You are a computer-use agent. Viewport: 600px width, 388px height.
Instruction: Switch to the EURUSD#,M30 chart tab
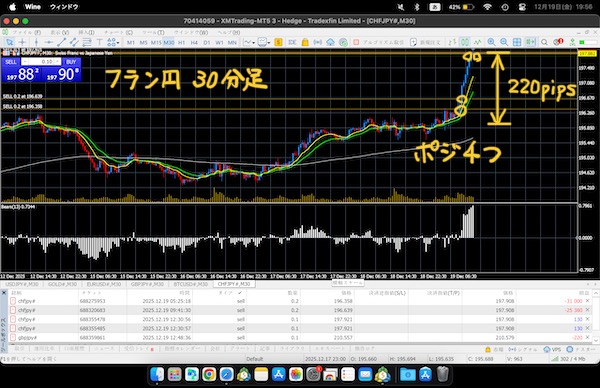click(x=104, y=284)
